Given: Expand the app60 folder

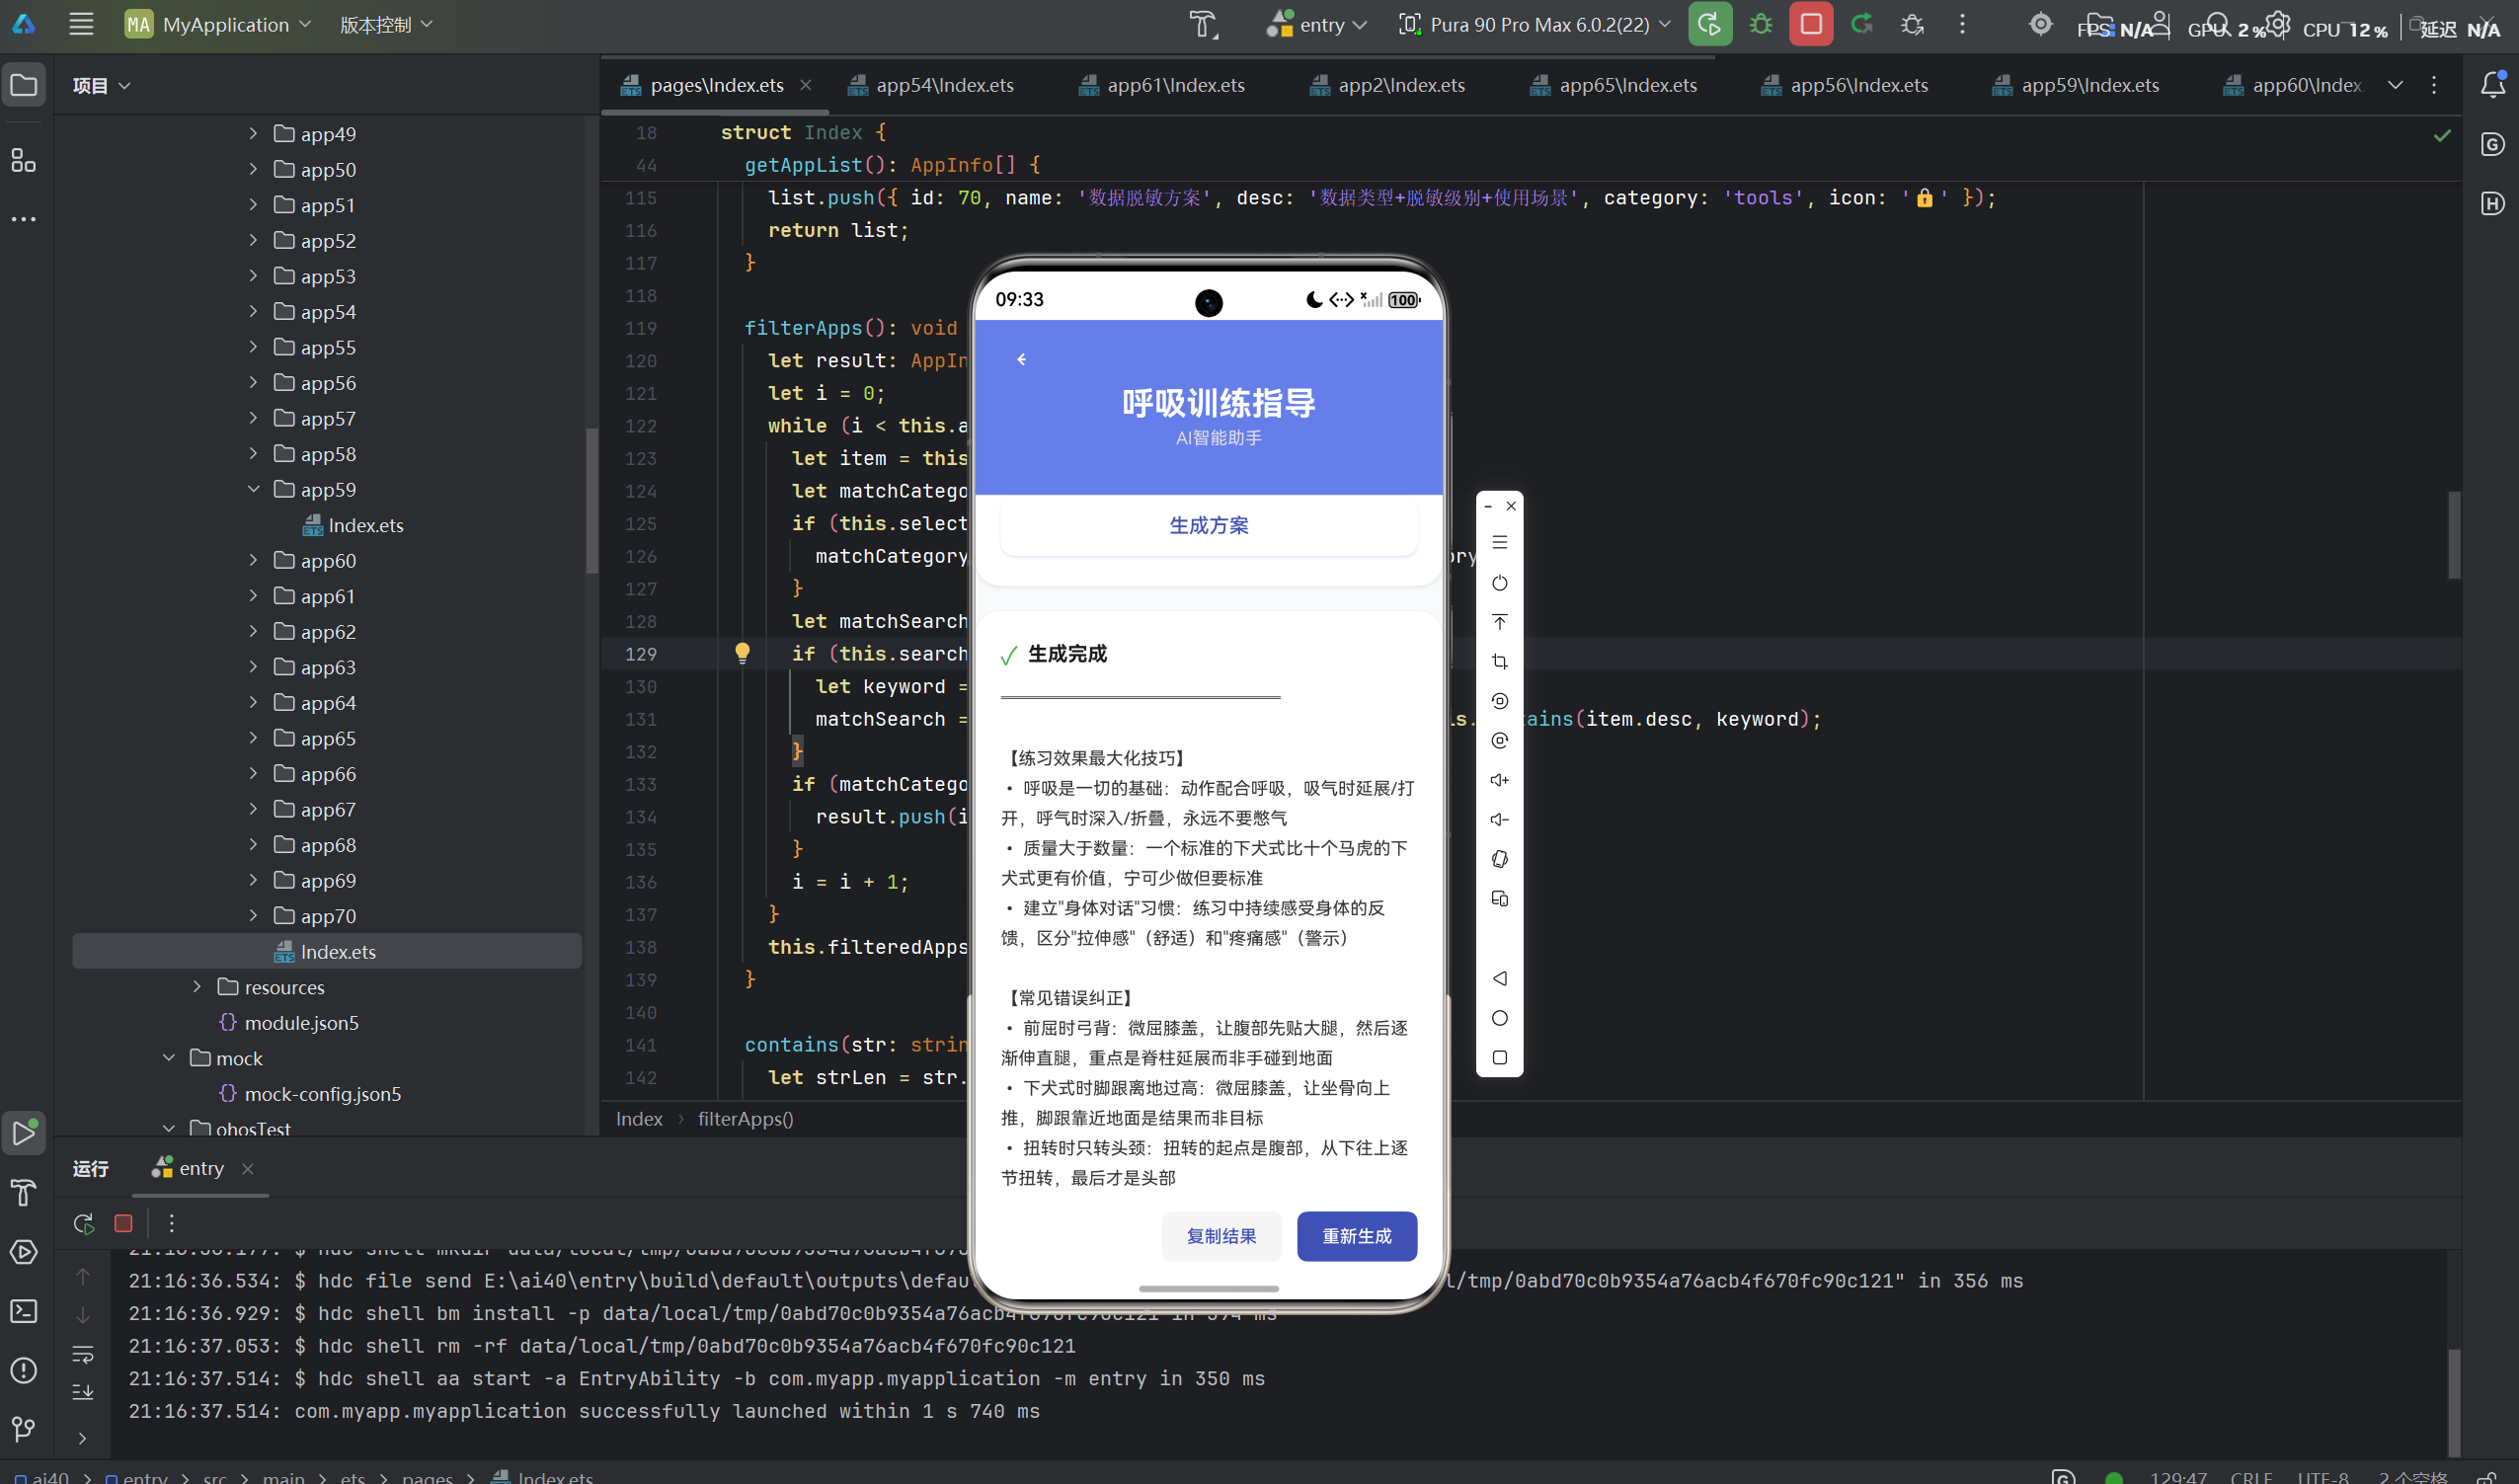Looking at the screenshot, I should [253, 560].
